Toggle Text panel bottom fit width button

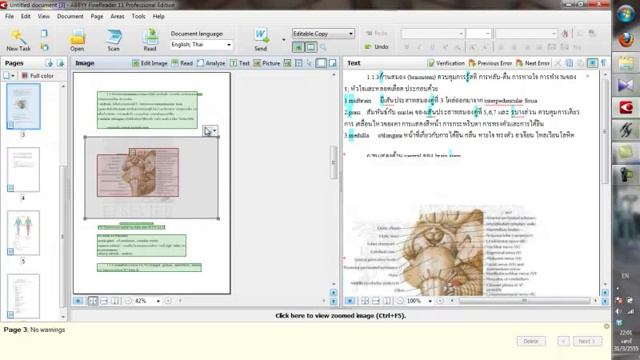click(376, 301)
